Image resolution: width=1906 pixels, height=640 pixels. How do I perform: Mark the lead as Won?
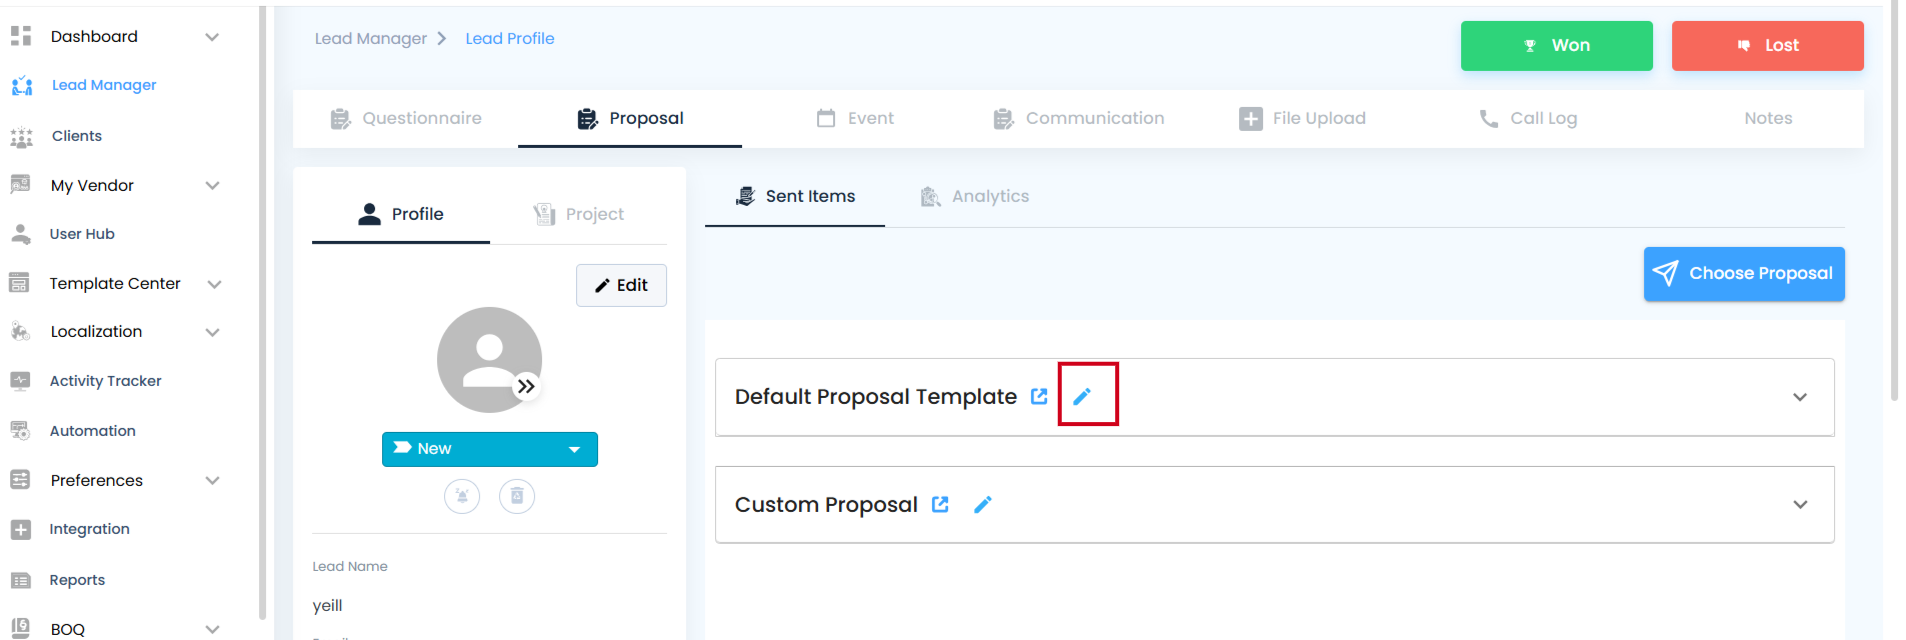pyautogui.click(x=1556, y=46)
